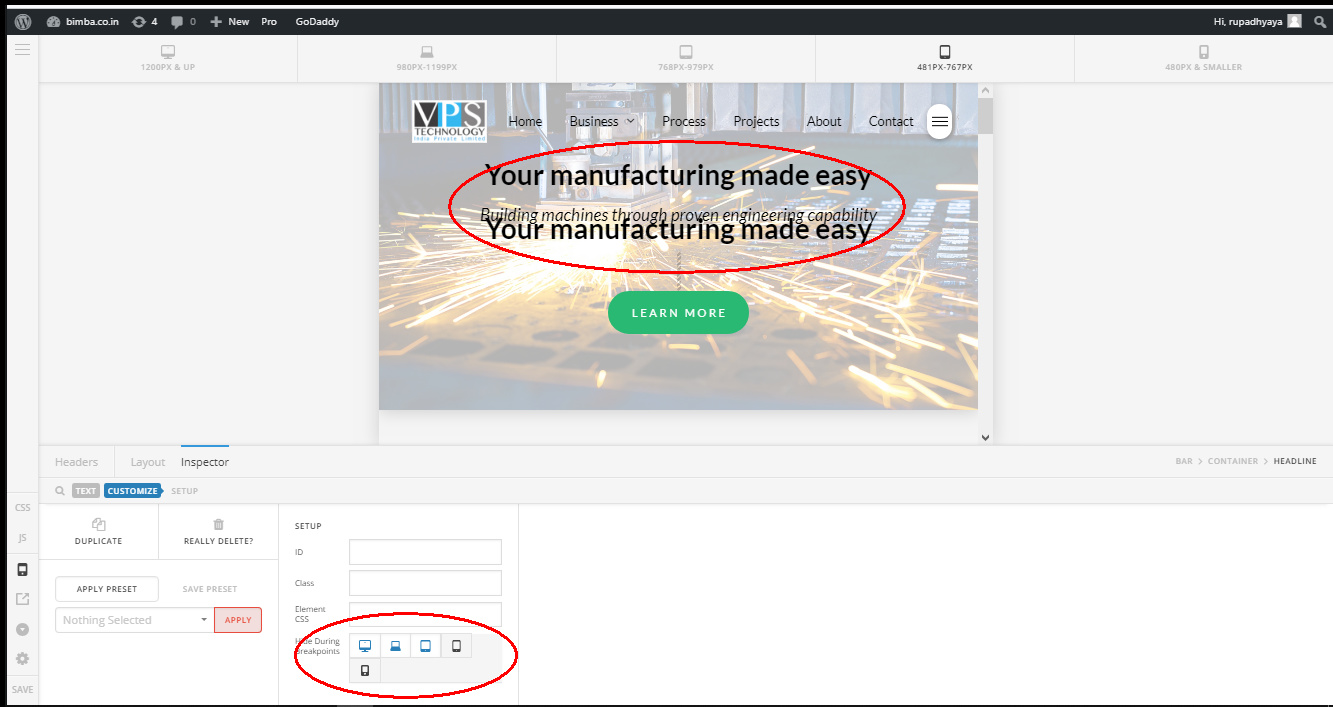Toggle hide on small phone breakpoint
The image size is (1333, 707).
[365, 670]
